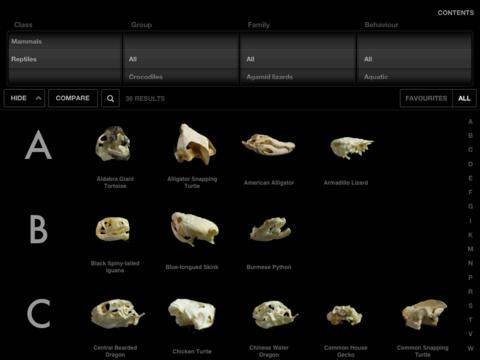Open the Common Snapping Turtle skull

click(424, 314)
